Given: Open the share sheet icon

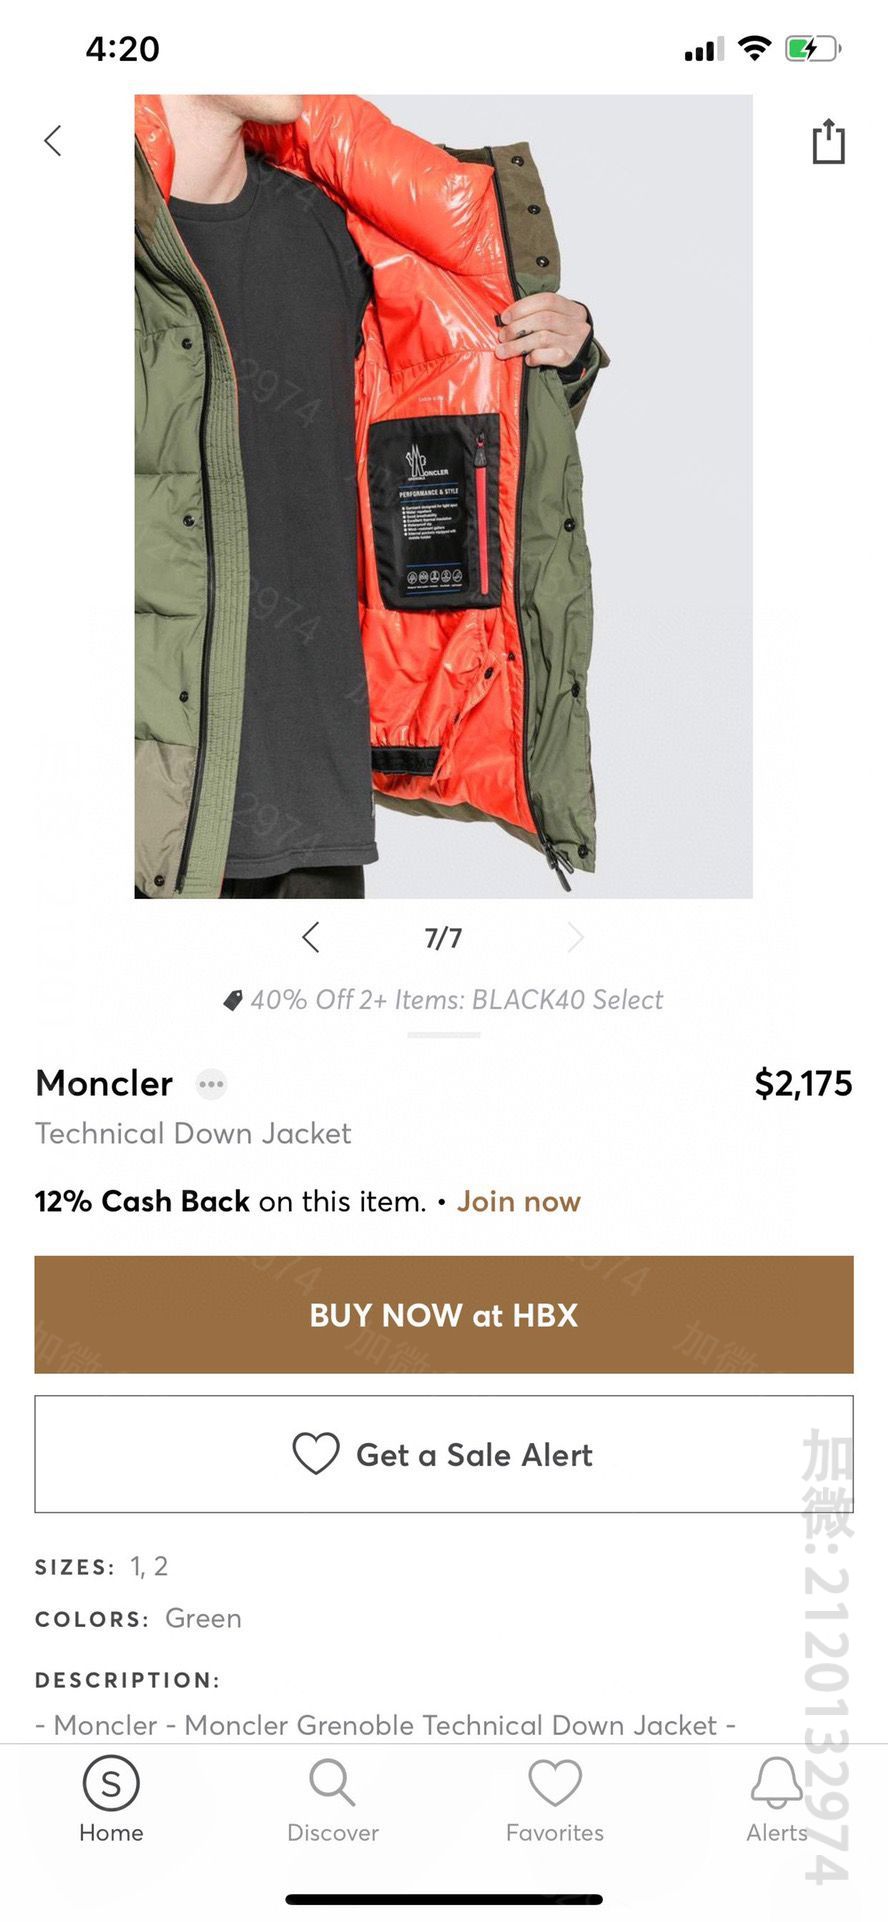Looking at the screenshot, I should [828, 141].
